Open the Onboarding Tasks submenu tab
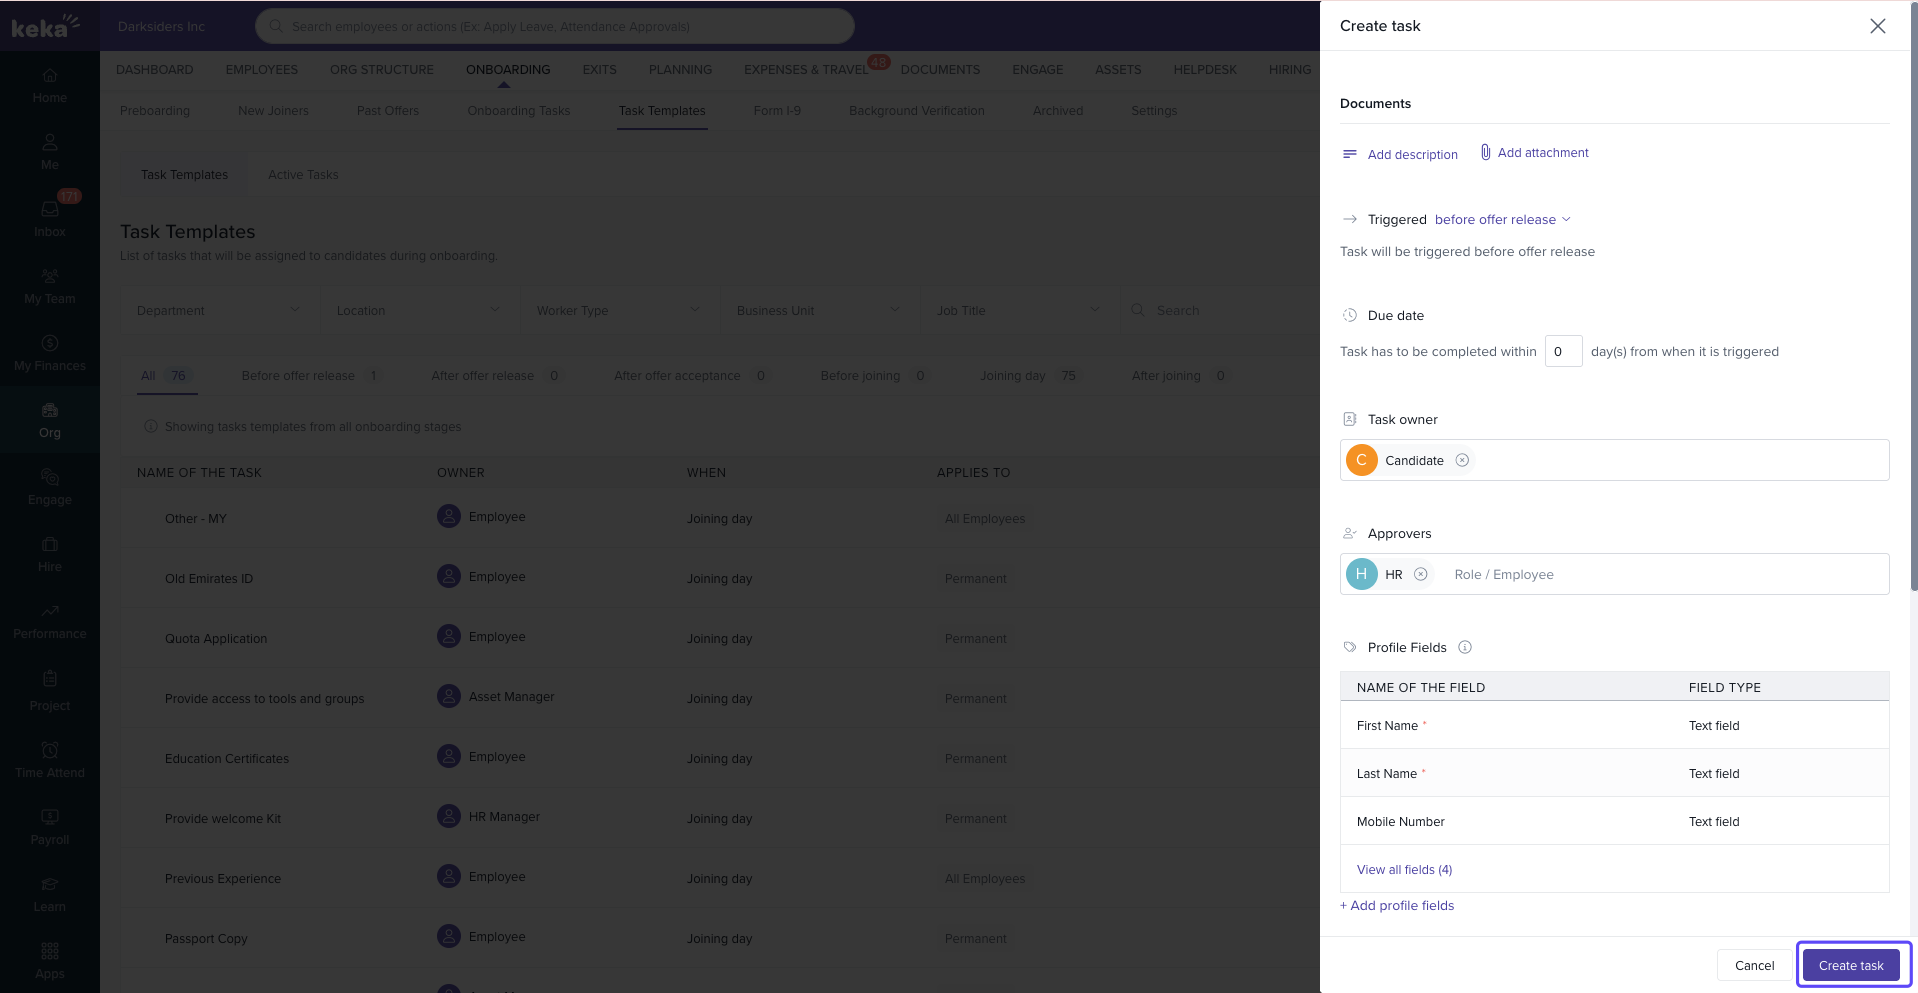1918x993 pixels. tap(518, 111)
